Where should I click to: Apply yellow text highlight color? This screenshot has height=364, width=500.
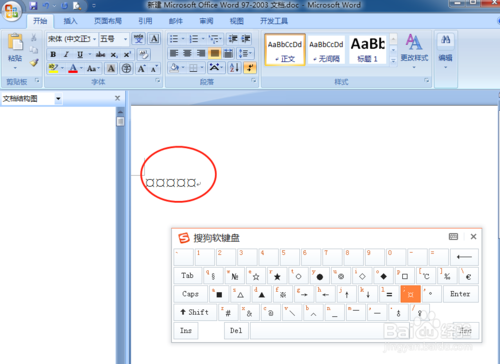pos(53,68)
